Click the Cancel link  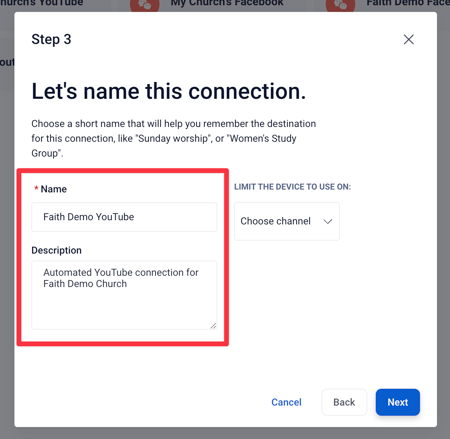coord(286,402)
